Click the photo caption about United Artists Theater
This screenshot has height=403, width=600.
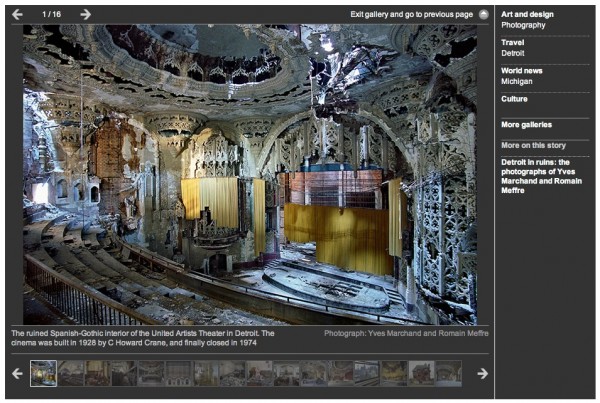(x=143, y=338)
